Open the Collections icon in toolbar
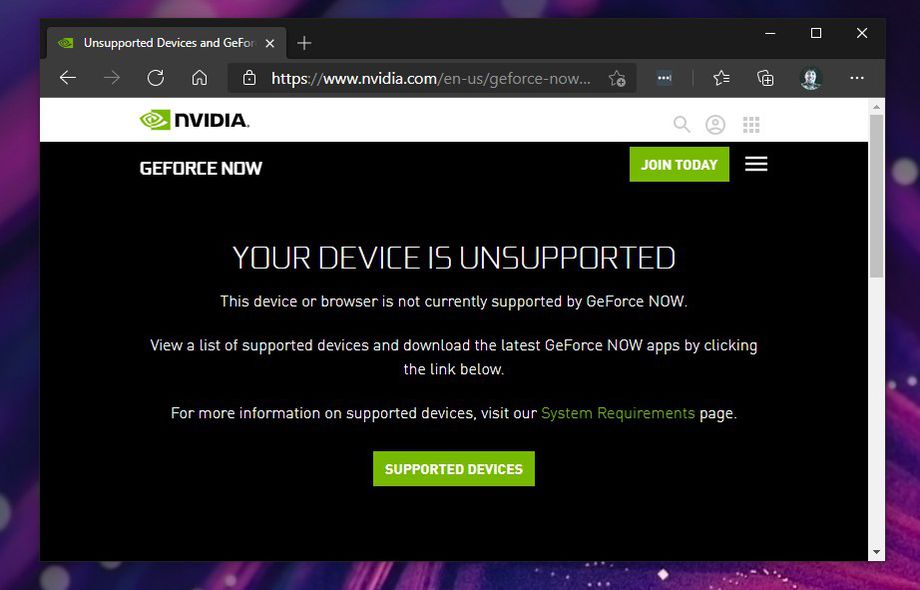920x590 pixels. (765, 78)
